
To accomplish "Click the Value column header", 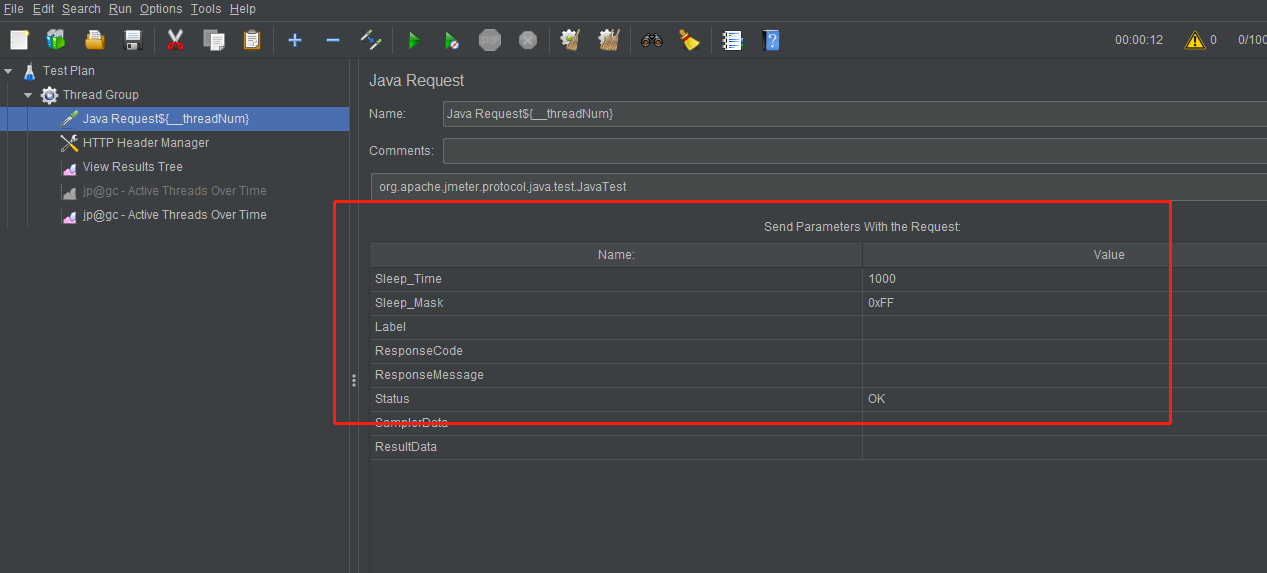I will tap(1065, 255).
